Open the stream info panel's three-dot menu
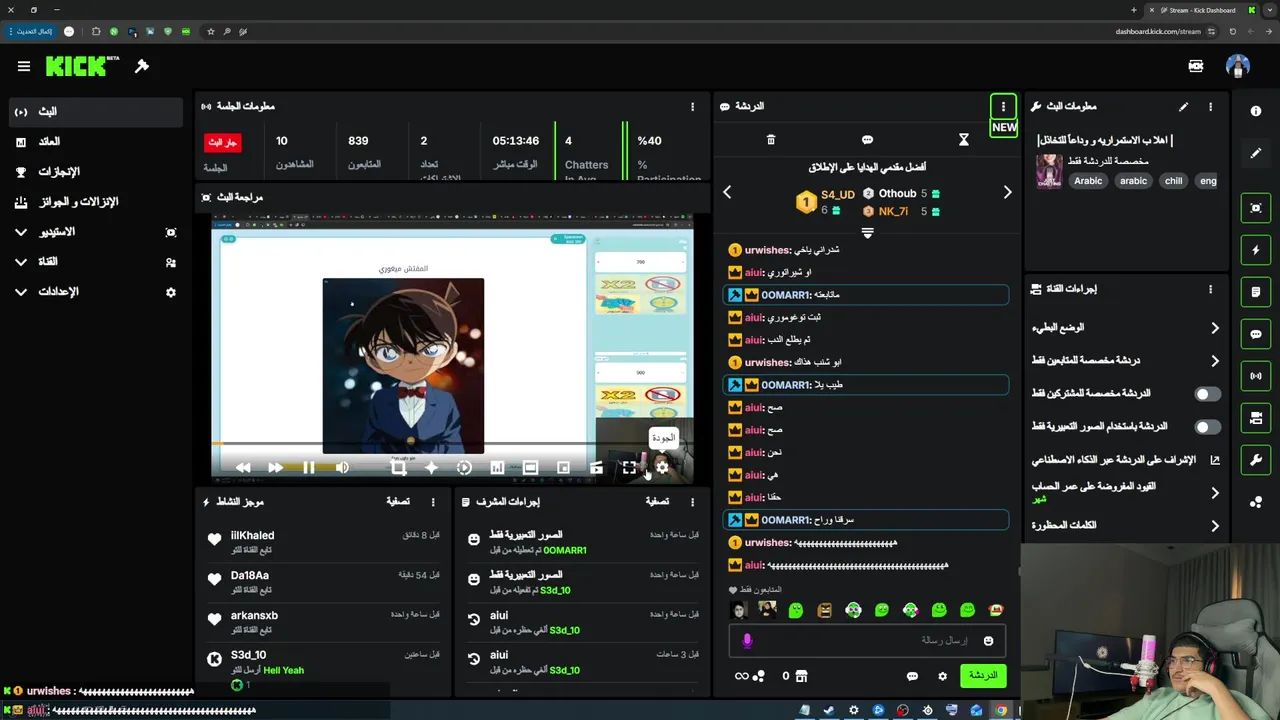The width and height of the screenshot is (1280, 720). tap(1210, 106)
